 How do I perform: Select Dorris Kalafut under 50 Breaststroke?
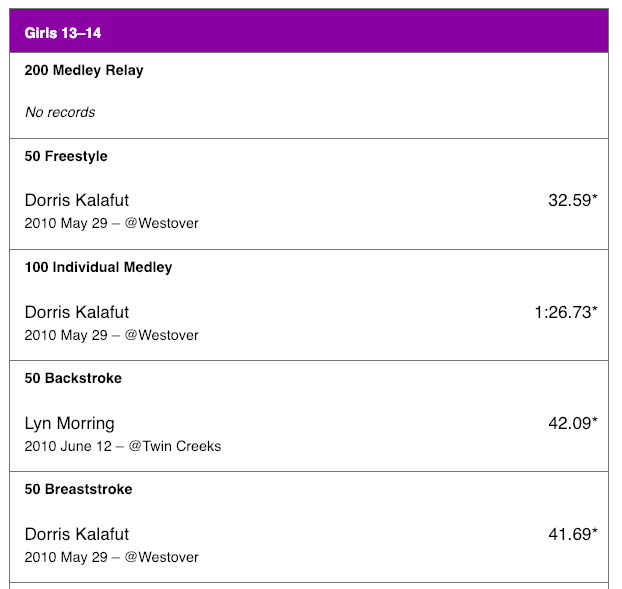tap(77, 534)
